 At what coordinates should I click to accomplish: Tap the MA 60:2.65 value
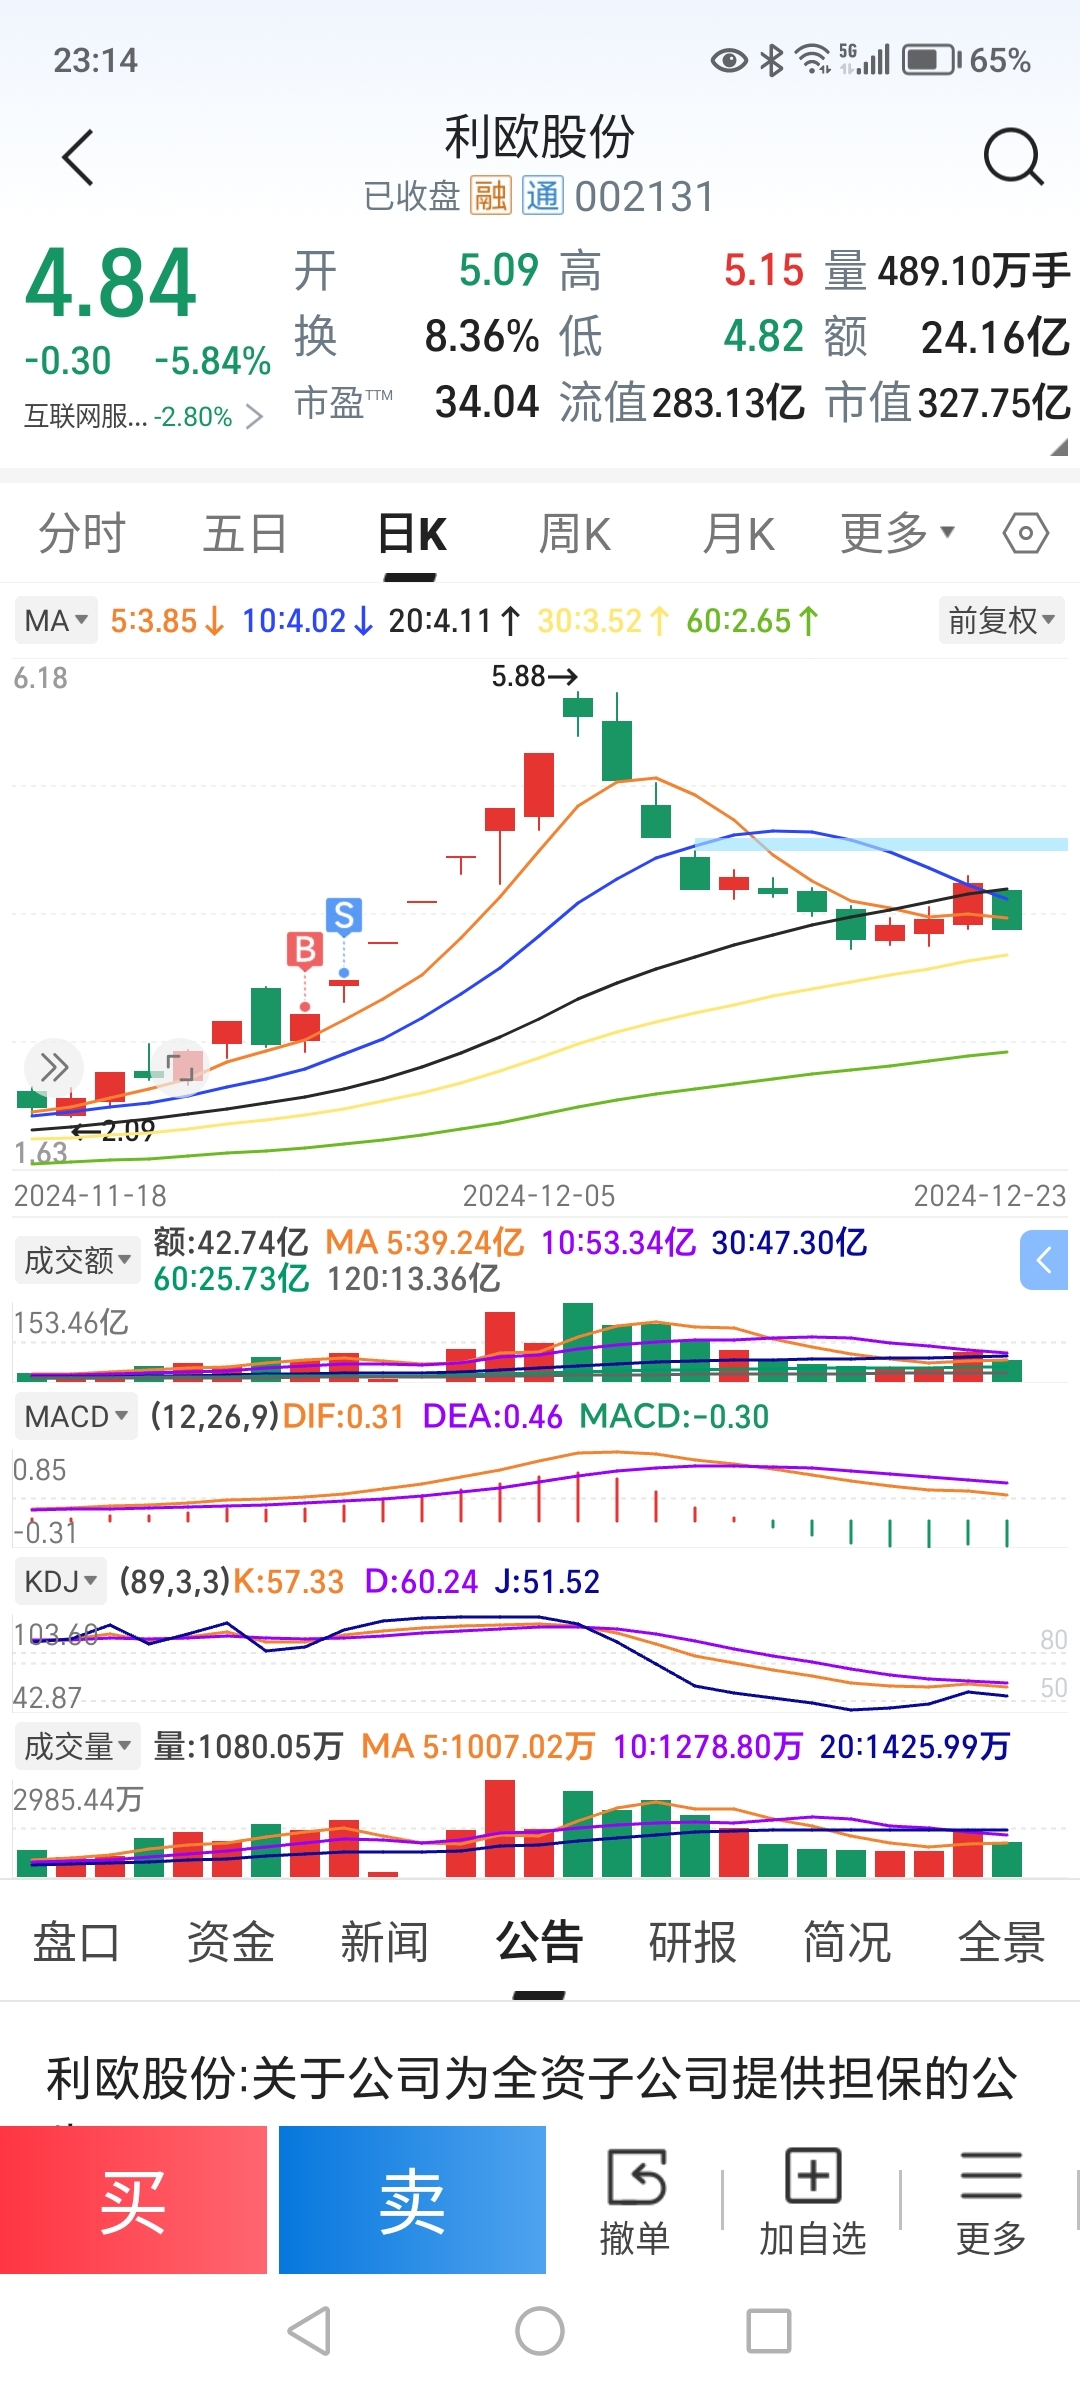click(752, 621)
